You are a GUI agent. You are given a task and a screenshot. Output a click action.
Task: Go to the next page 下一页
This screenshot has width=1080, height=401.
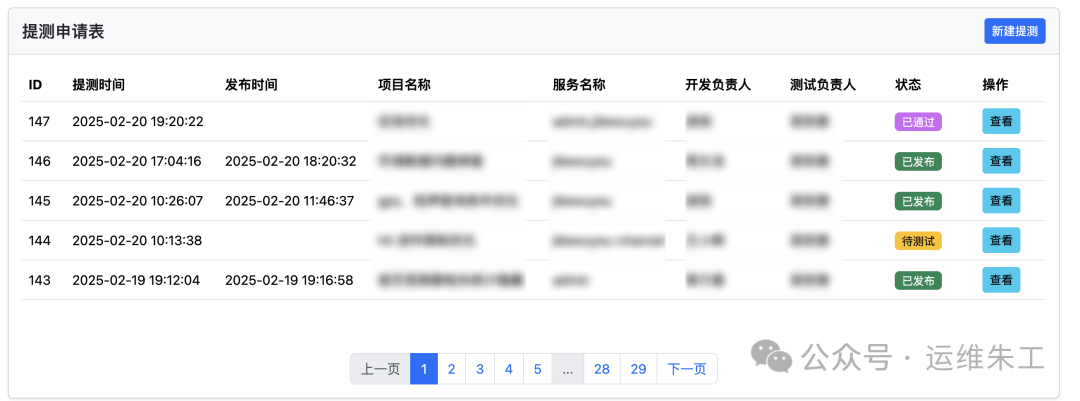pos(686,369)
